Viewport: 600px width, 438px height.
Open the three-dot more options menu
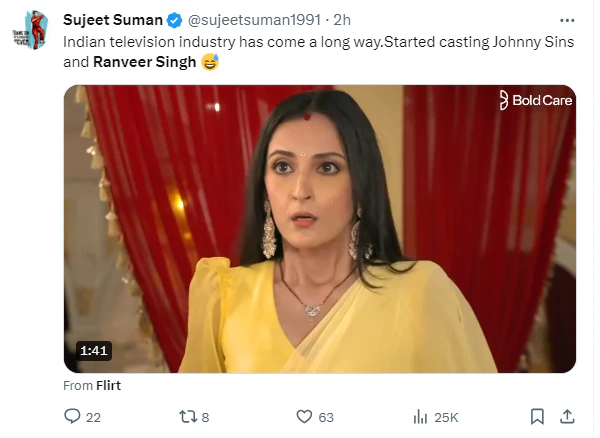pyautogui.click(x=566, y=21)
